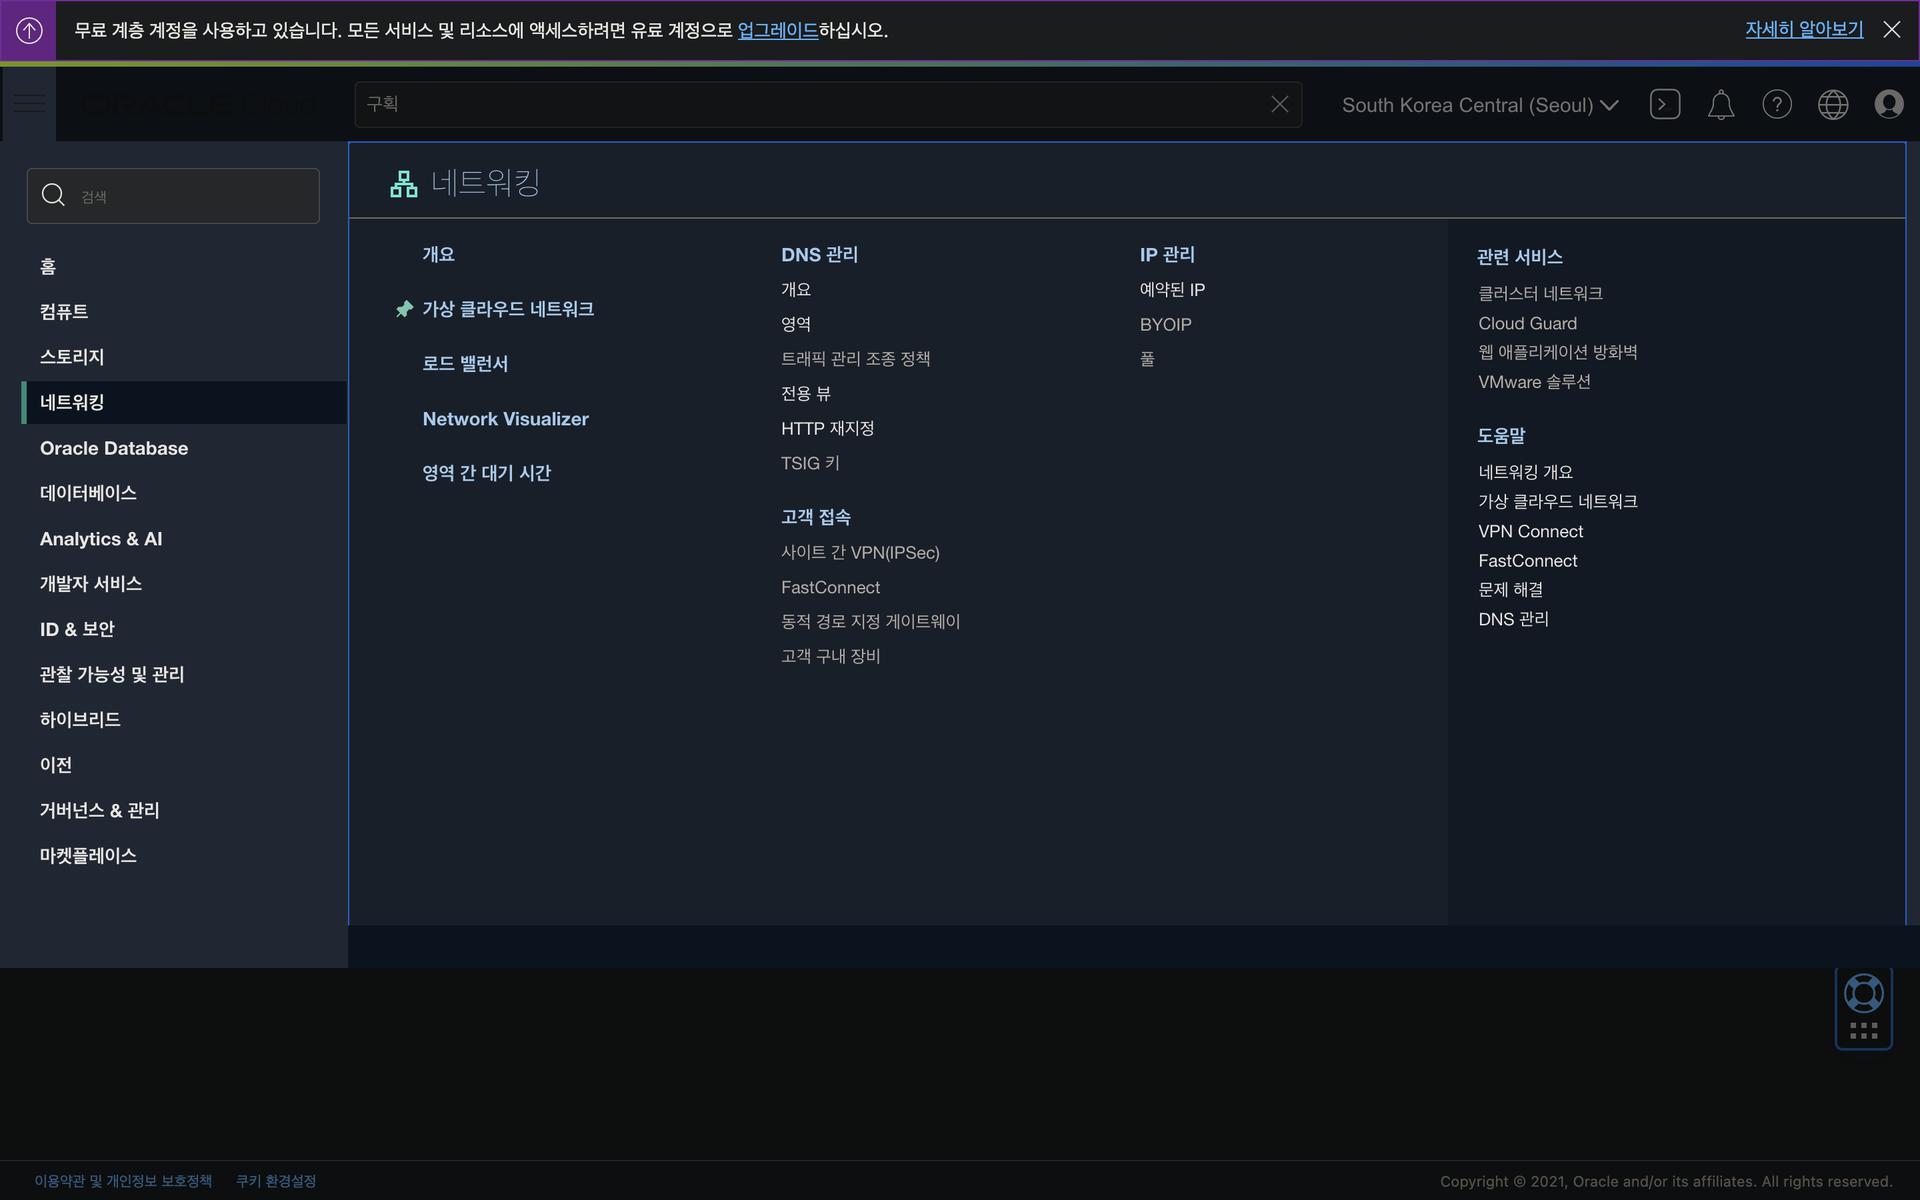
Task: Select Oracle Database in the side menu
Action: (114, 448)
